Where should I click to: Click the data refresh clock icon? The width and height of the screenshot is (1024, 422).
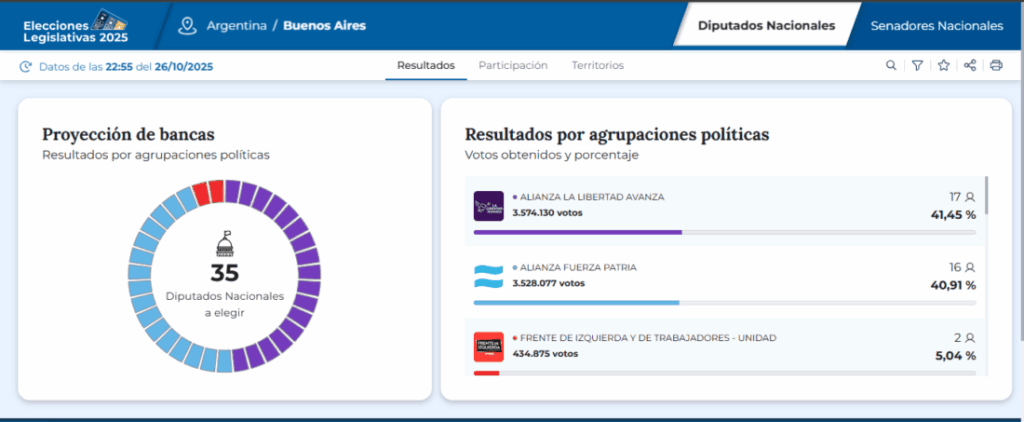26,67
